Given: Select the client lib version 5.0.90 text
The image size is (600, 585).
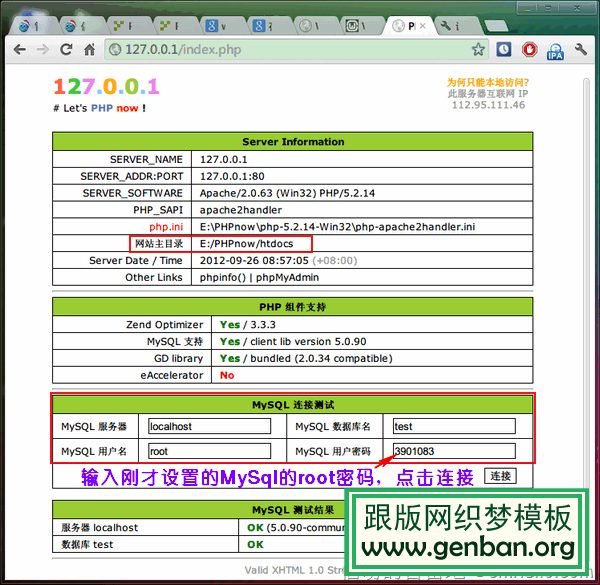Looking at the screenshot, I should coord(308,342).
